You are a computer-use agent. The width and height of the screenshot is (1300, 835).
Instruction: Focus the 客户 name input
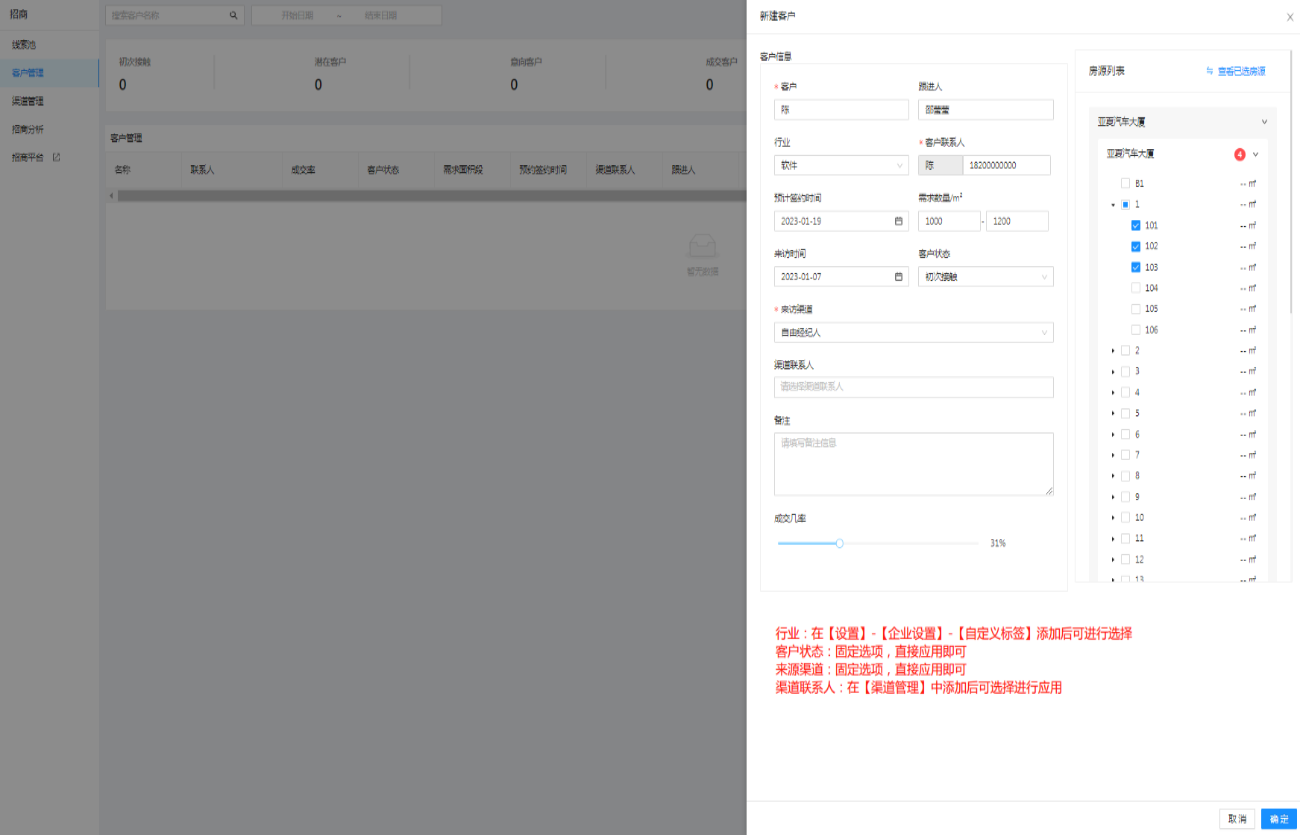click(841, 110)
